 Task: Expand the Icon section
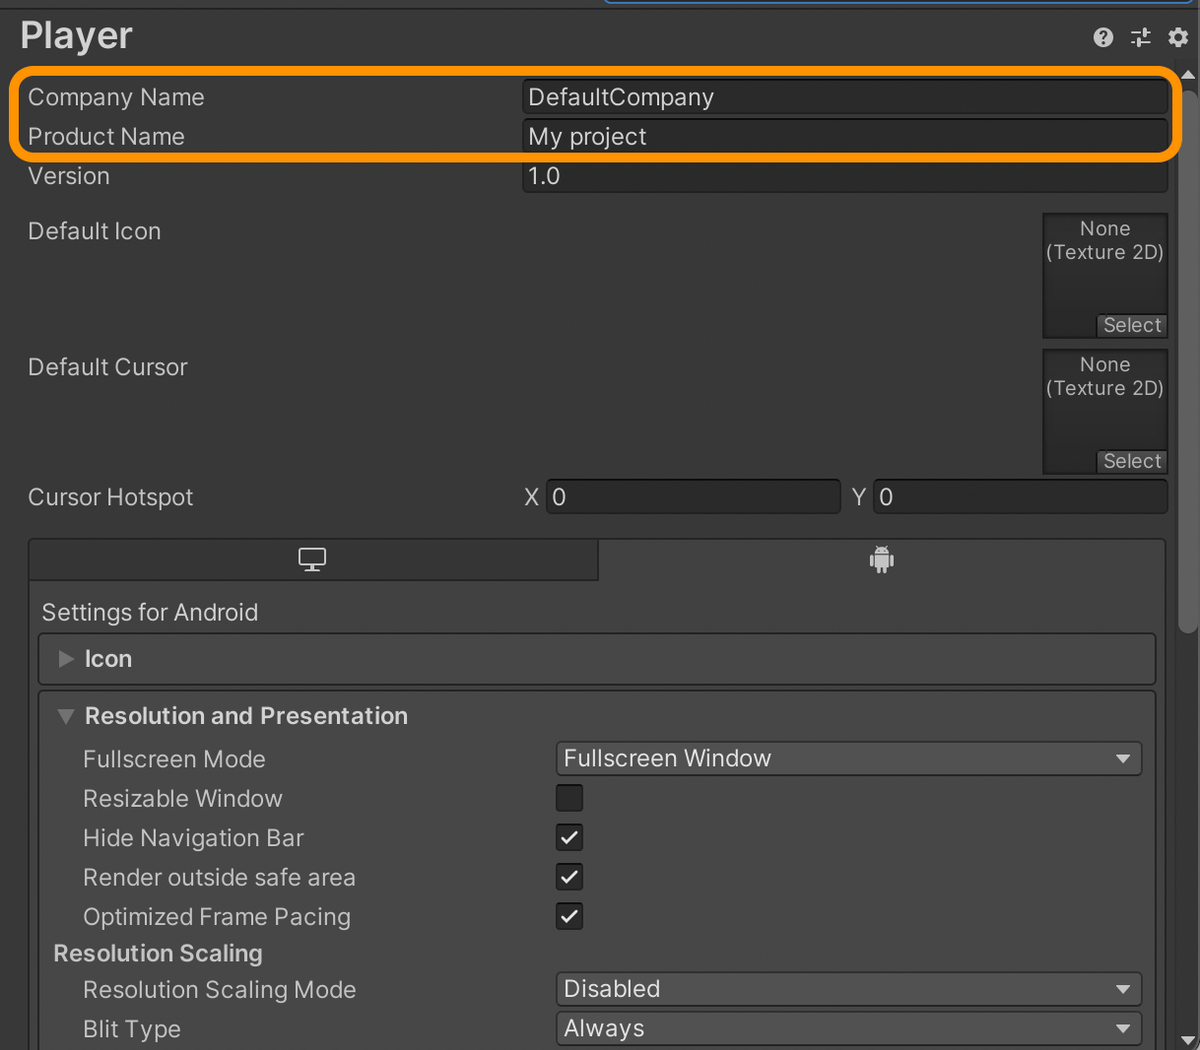point(65,658)
